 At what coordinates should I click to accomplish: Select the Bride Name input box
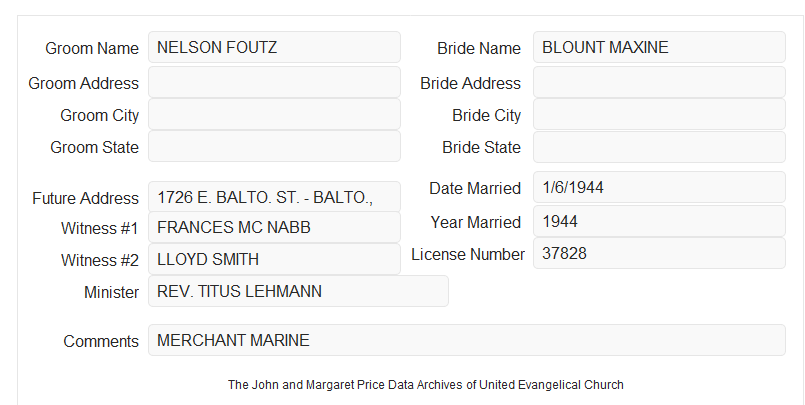(659, 47)
